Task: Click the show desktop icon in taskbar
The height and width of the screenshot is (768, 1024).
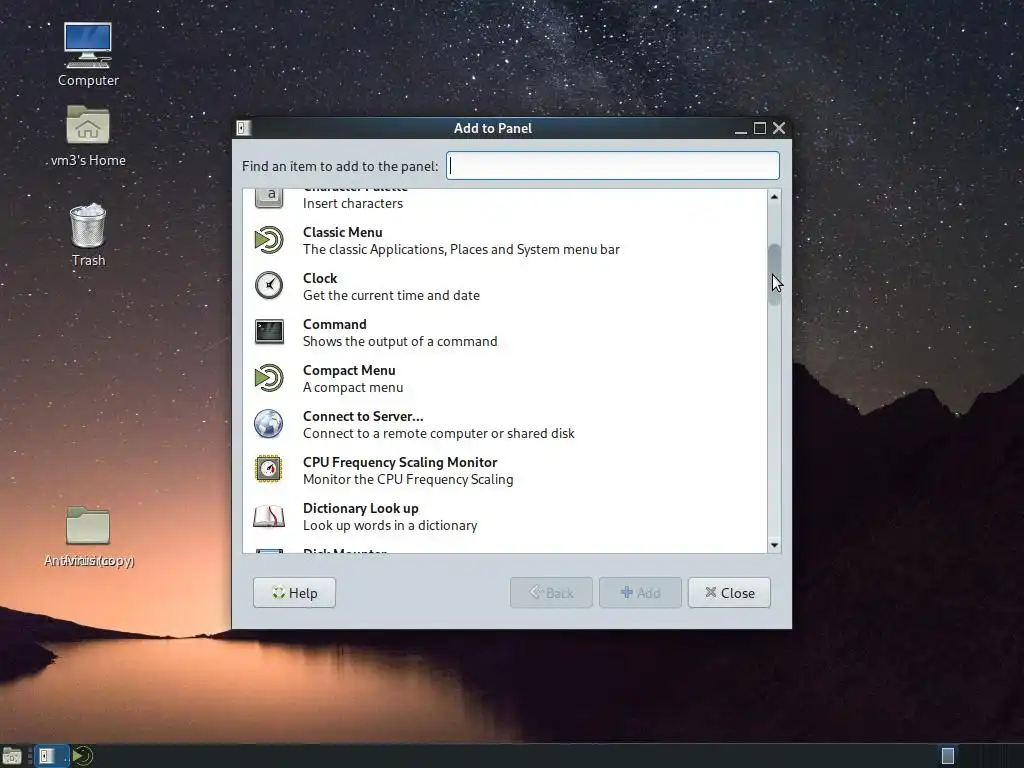Action: click(12, 756)
